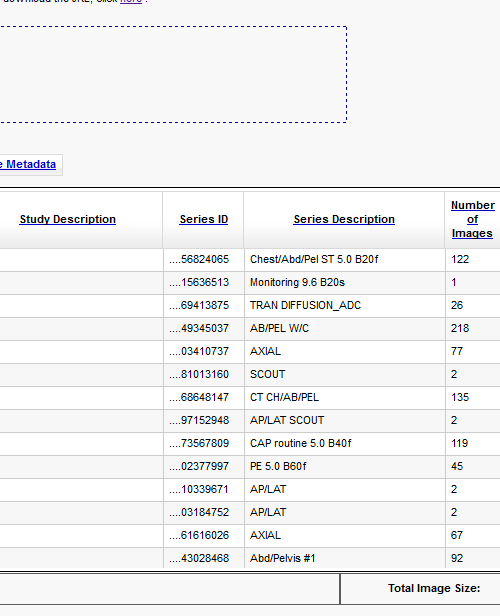Select series row ....56824065
This screenshot has width=500, height=616.
pos(250,259)
